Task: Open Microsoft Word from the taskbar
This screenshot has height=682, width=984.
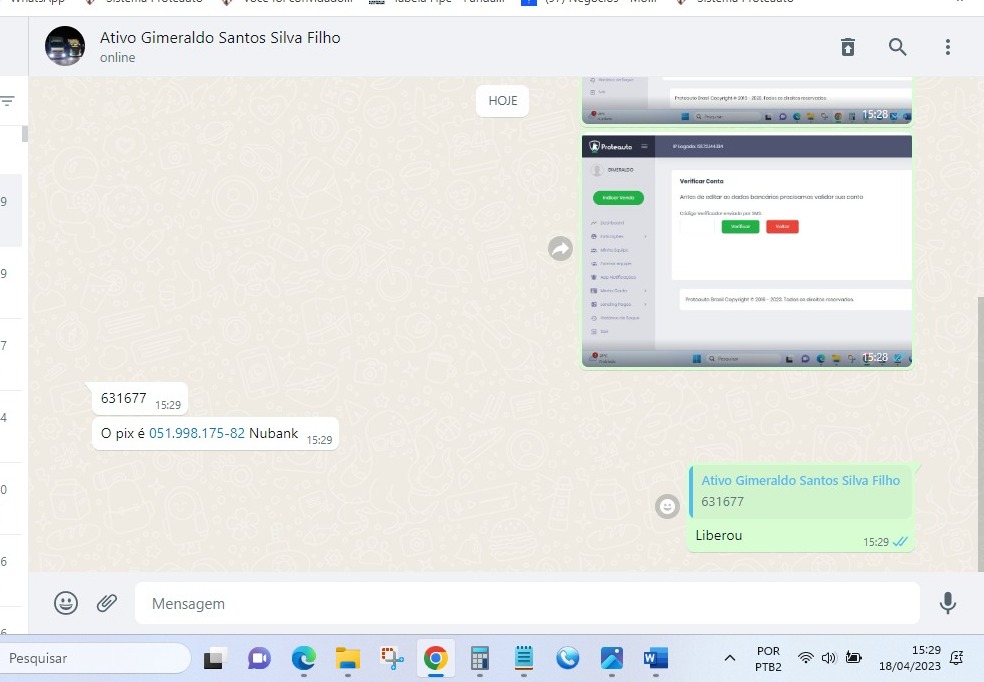Action: coord(656,658)
